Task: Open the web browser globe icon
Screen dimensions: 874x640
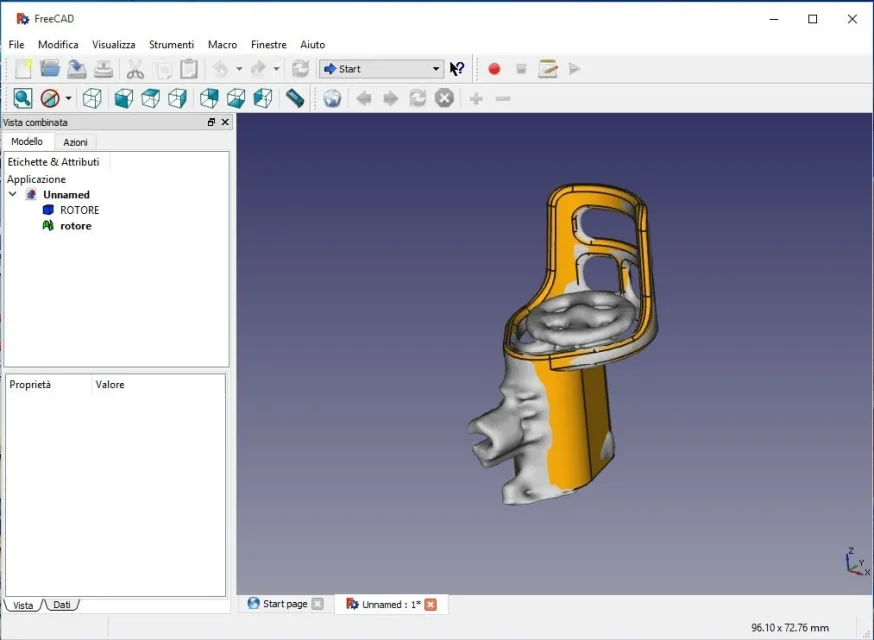Action: pyautogui.click(x=332, y=98)
